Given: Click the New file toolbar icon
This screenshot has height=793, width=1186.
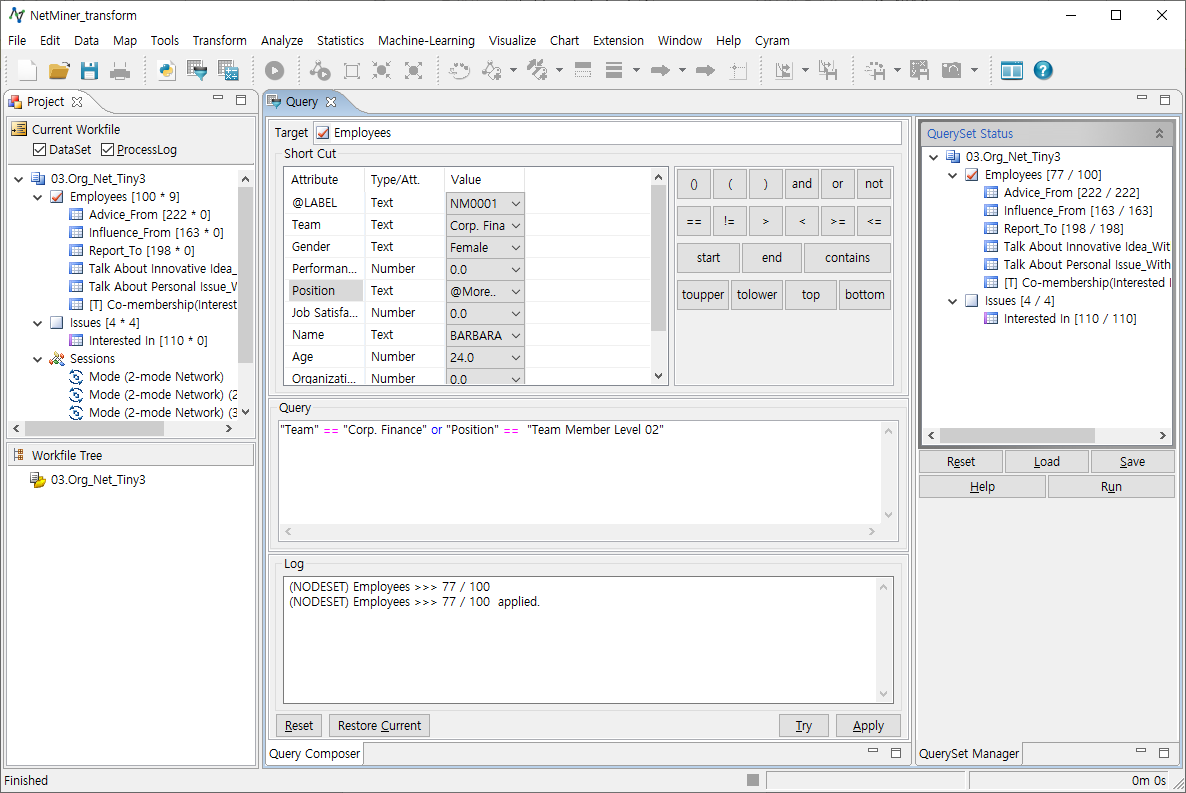Looking at the screenshot, I should (x=28, y=70).
